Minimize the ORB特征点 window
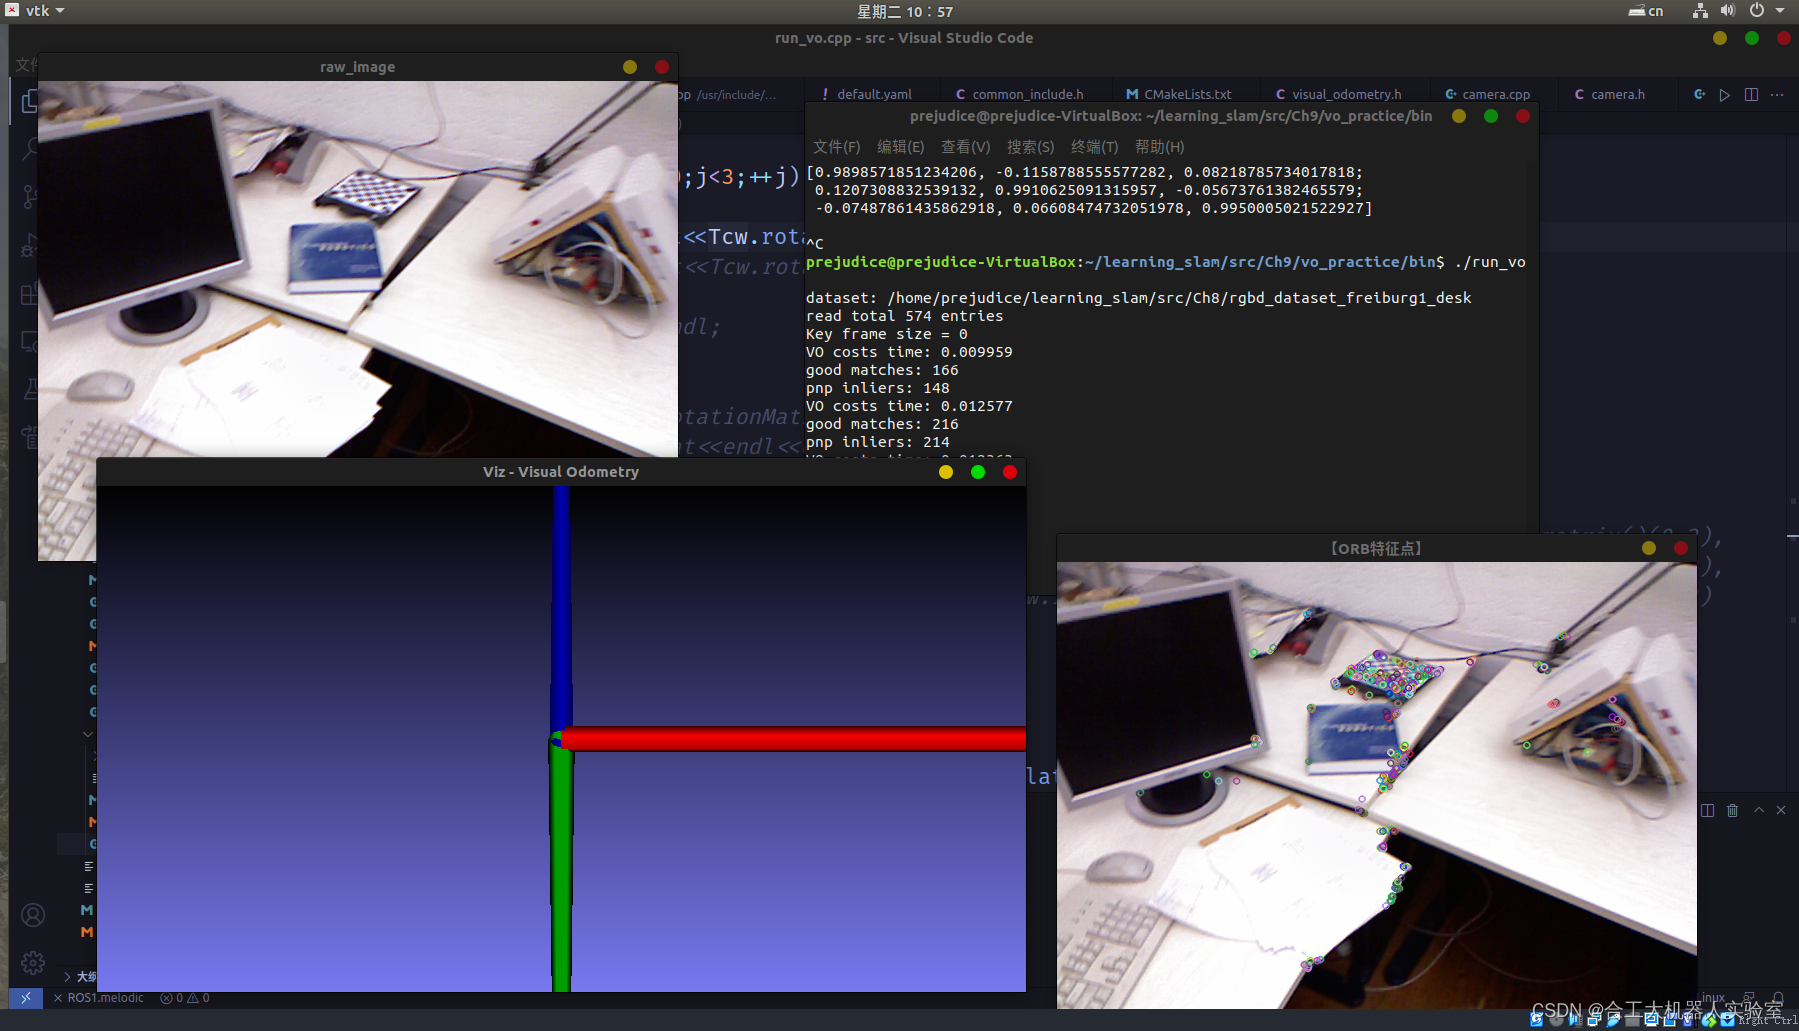 coord(1649,548)
